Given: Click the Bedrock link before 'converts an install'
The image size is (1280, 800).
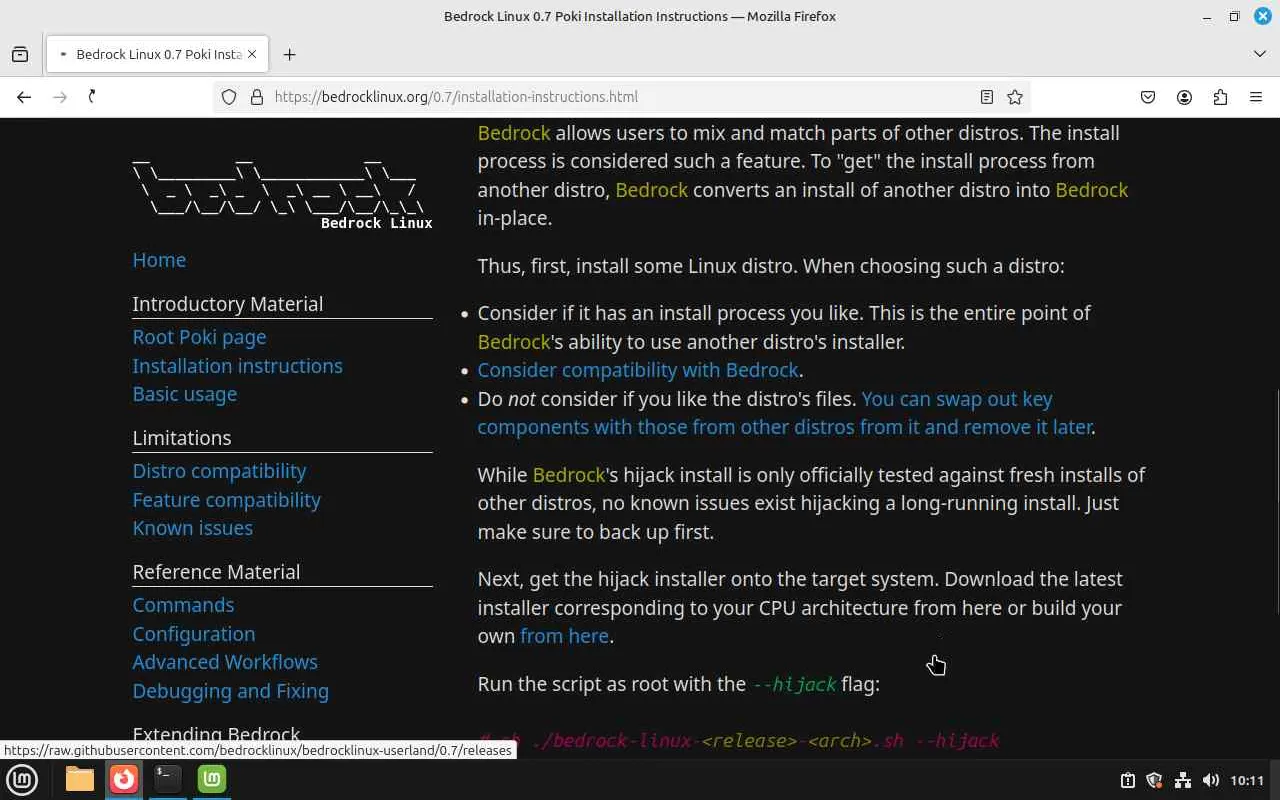Looking at the screenshot, I should click(651, 190).
